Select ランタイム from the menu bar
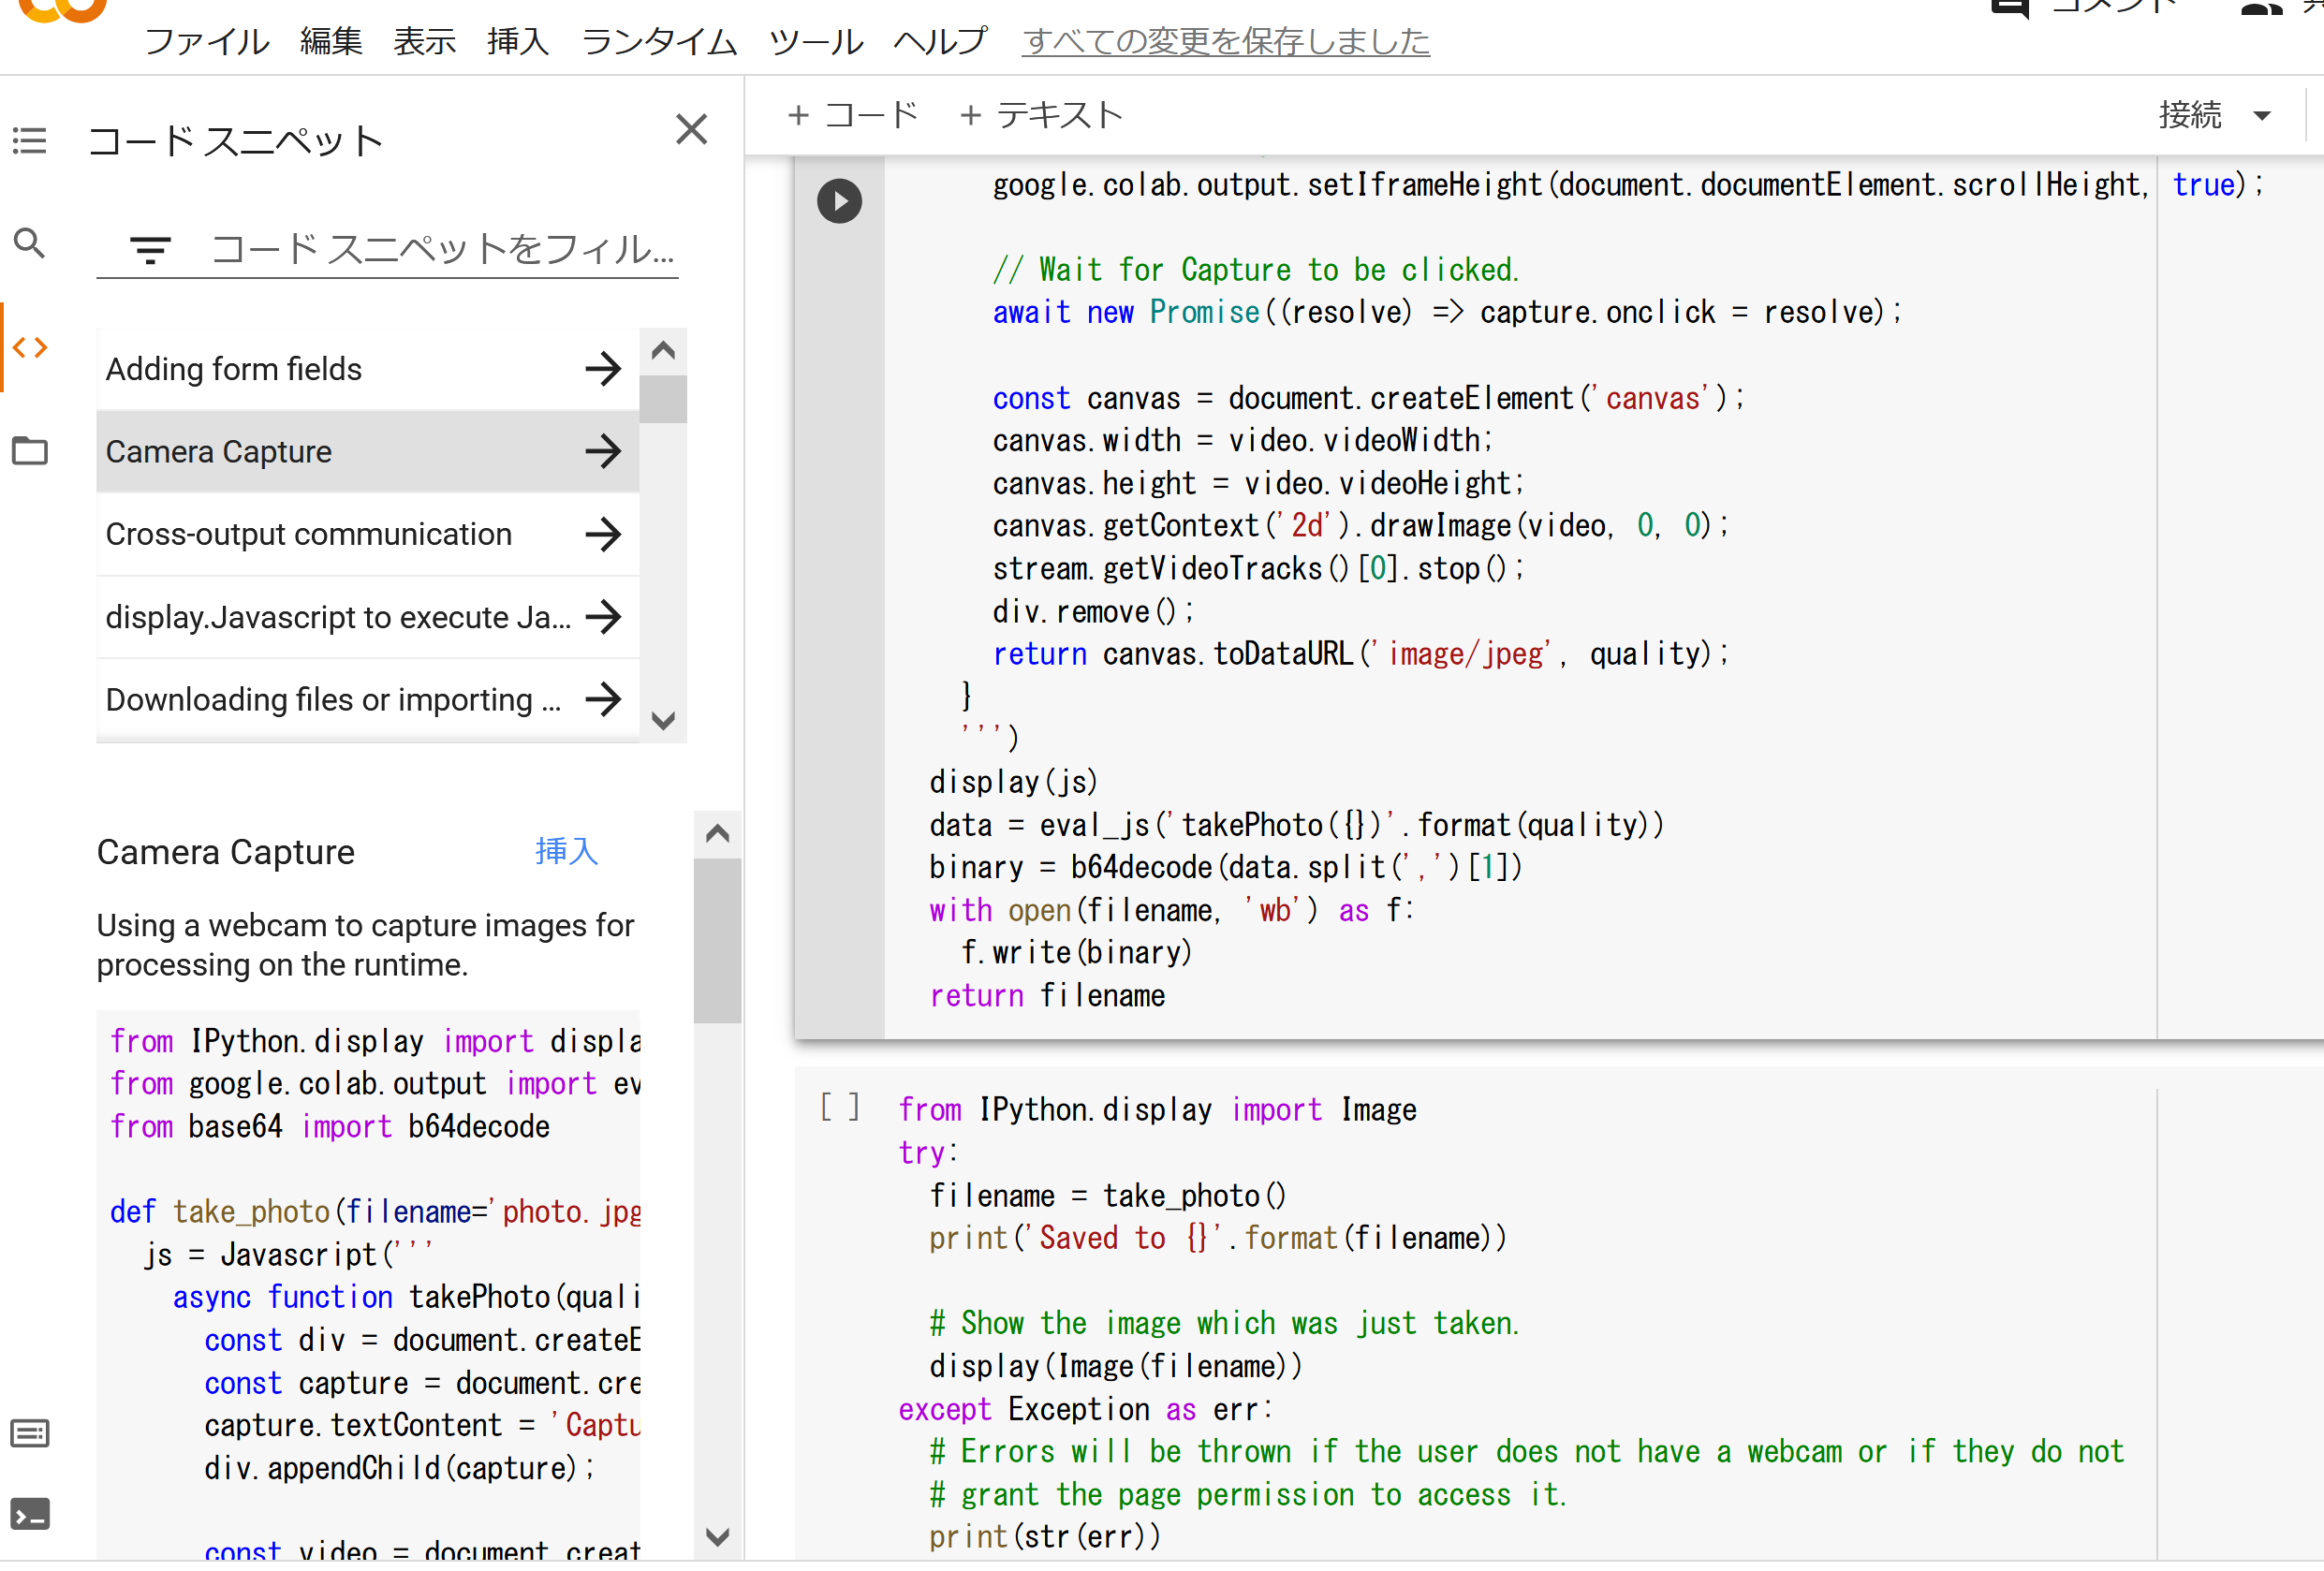The width and height of the screenshot is (2324, 1571). tap(661, 38)
